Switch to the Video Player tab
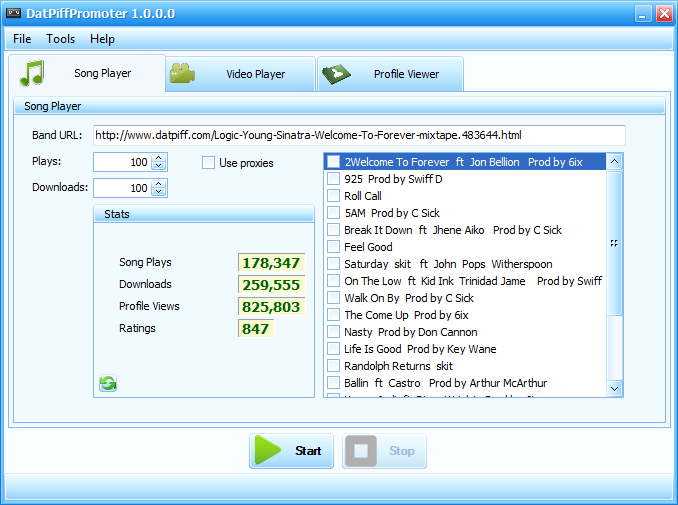The image size is (678, 505). pos(240,74)
